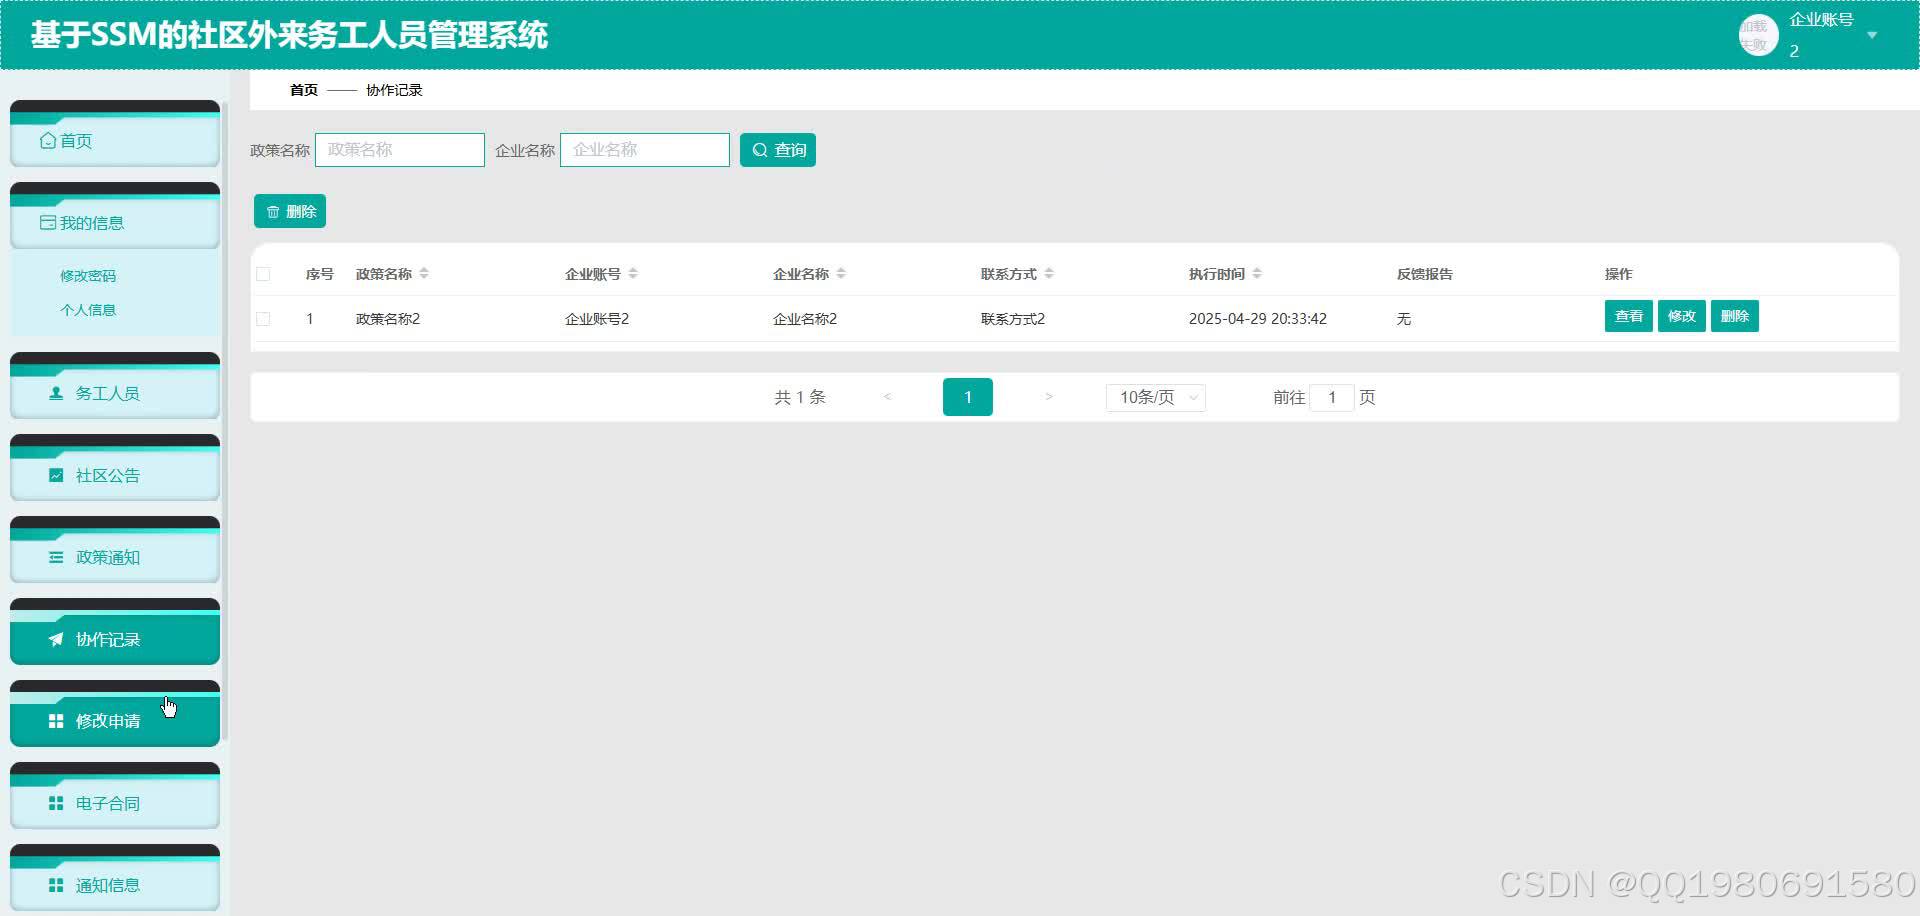This screenshot has width=1920, height=916.
Task: Click the chart icon beside 社区公告
Action: click(56, 475)
